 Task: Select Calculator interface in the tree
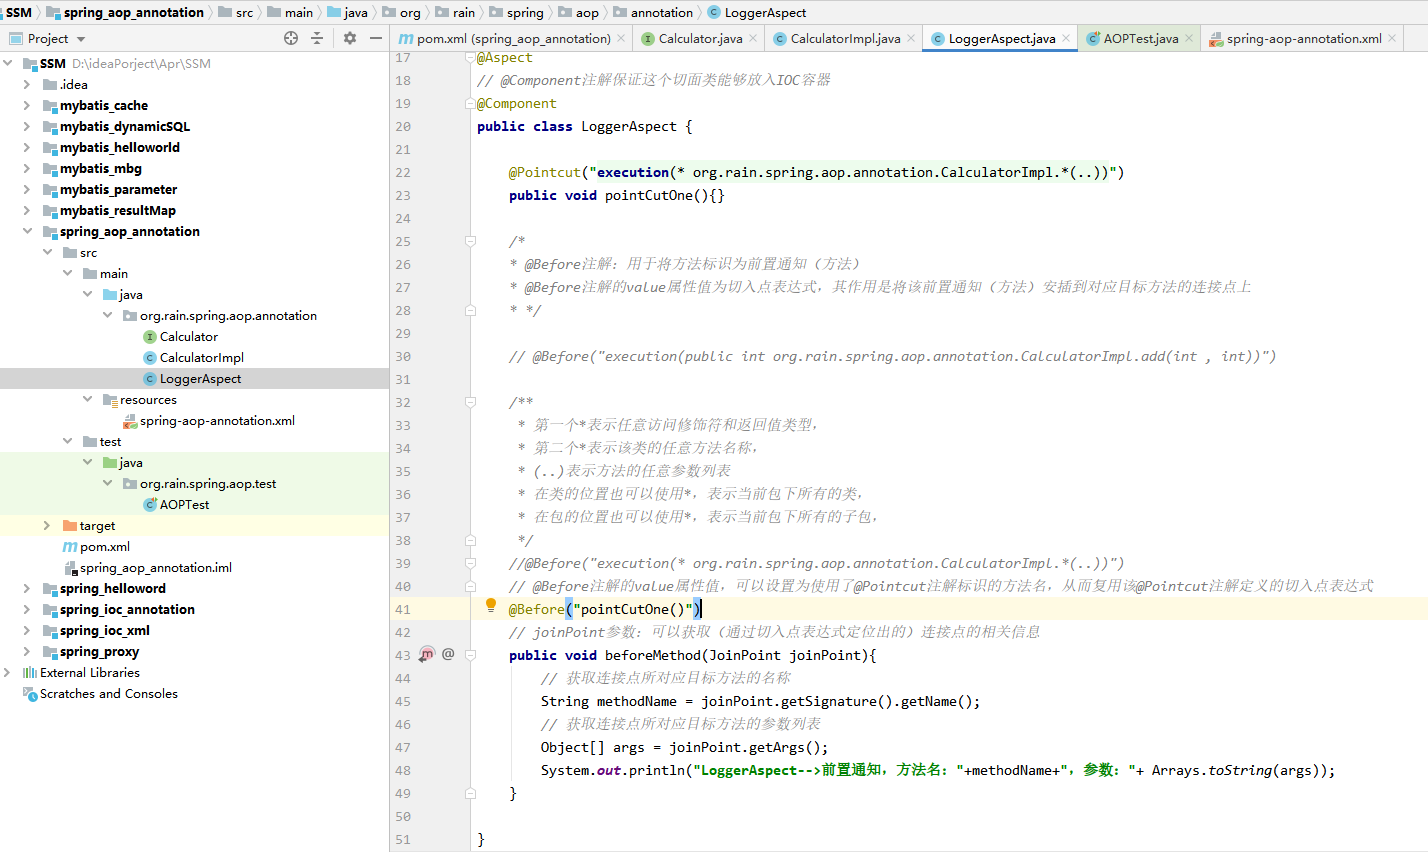click(188, 336)
